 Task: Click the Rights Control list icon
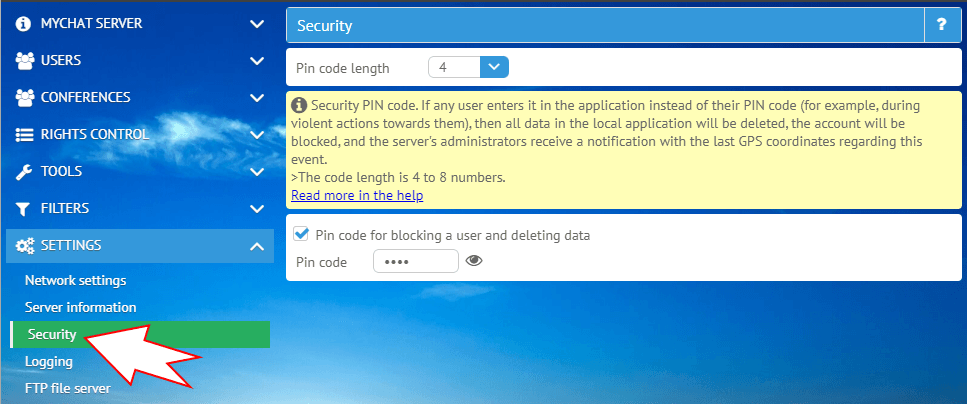coord(25,134)
